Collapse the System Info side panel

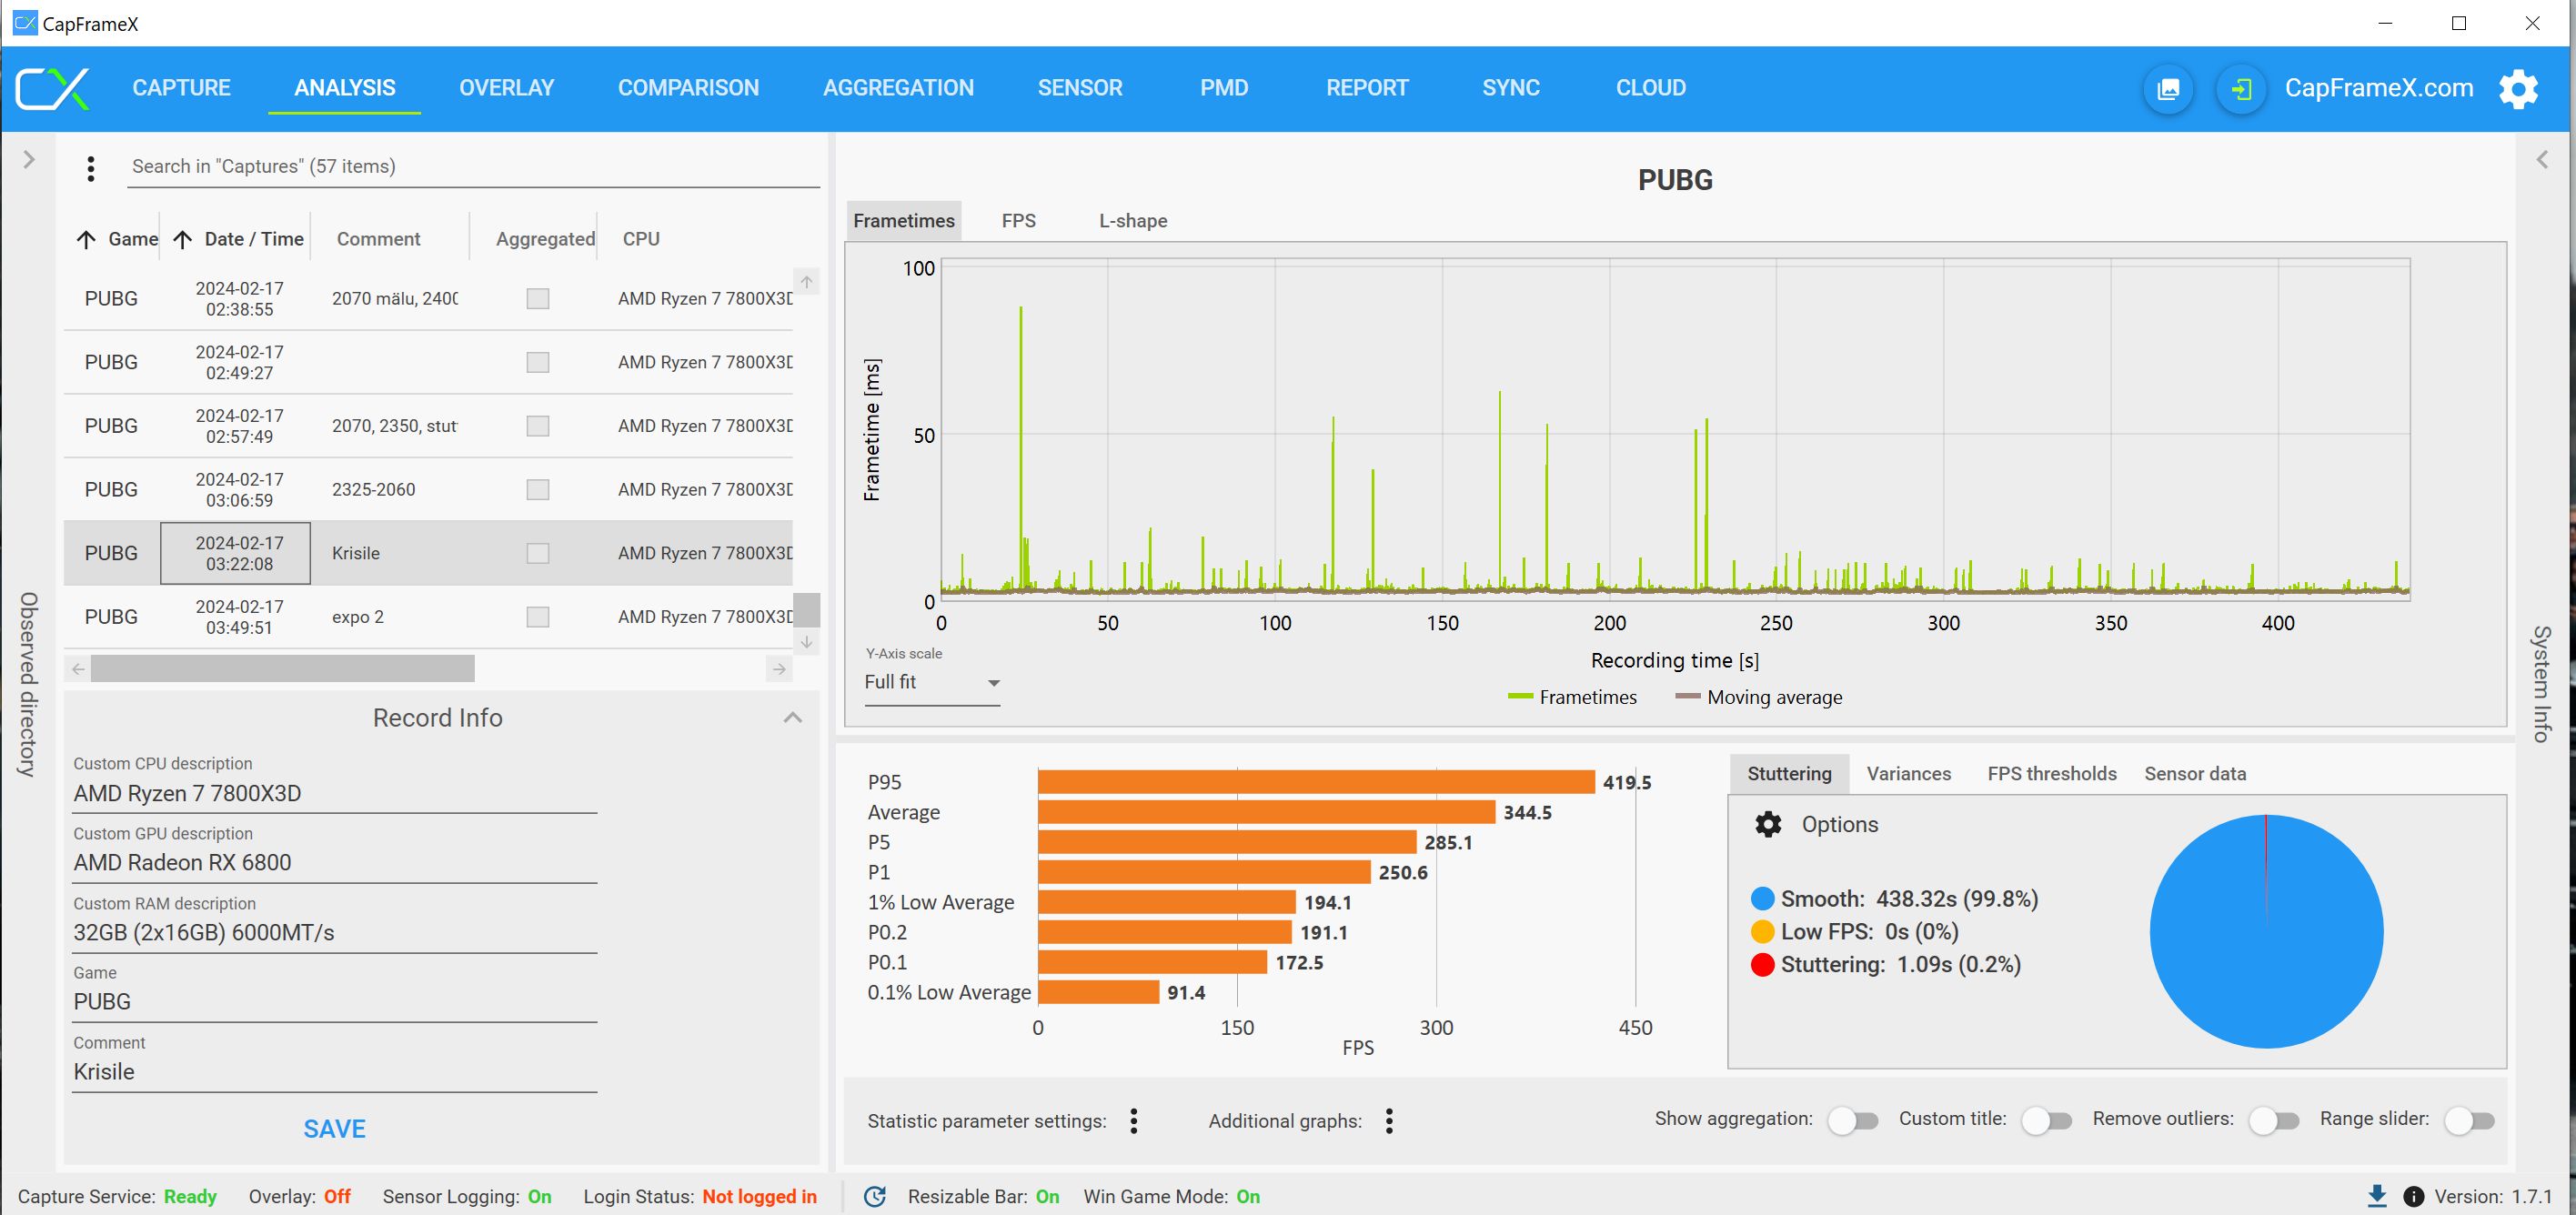point(2542,160)
